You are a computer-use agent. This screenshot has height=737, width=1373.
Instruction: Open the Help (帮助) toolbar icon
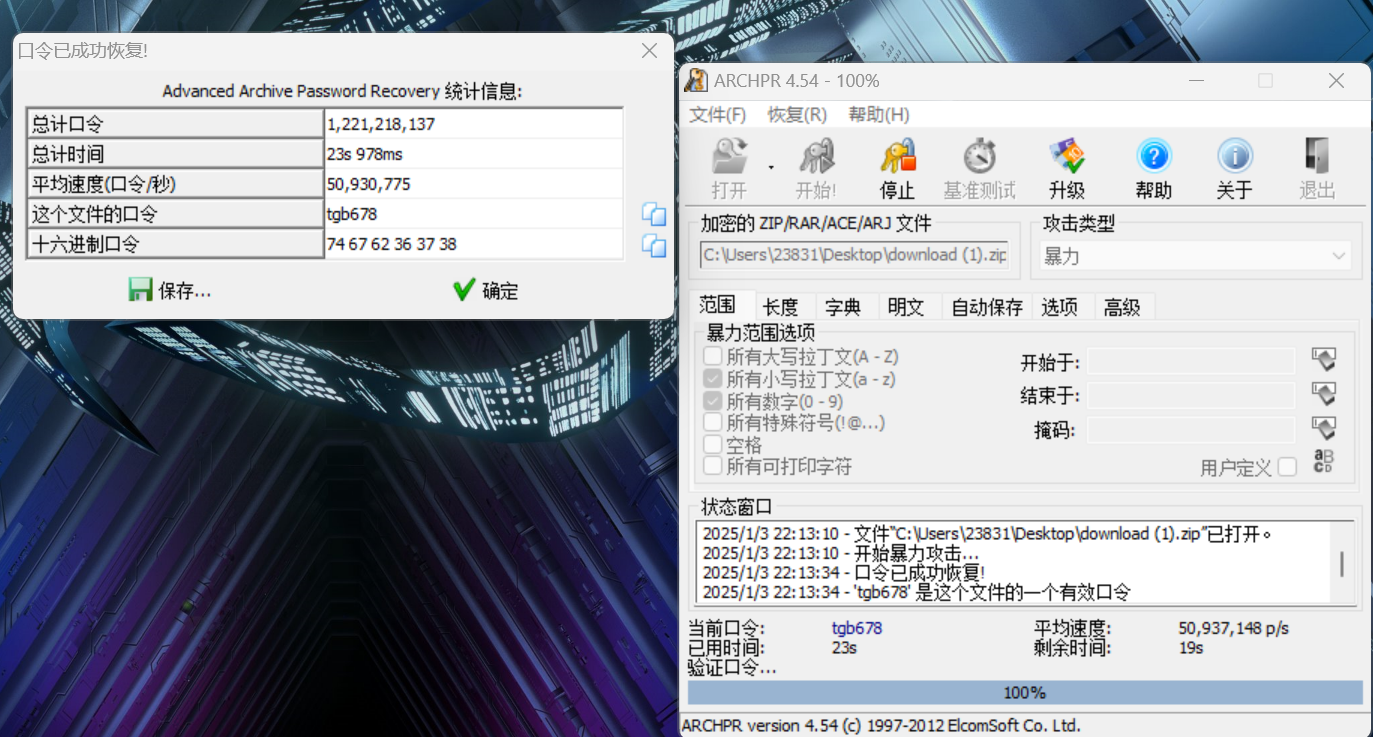(1155, 168)
